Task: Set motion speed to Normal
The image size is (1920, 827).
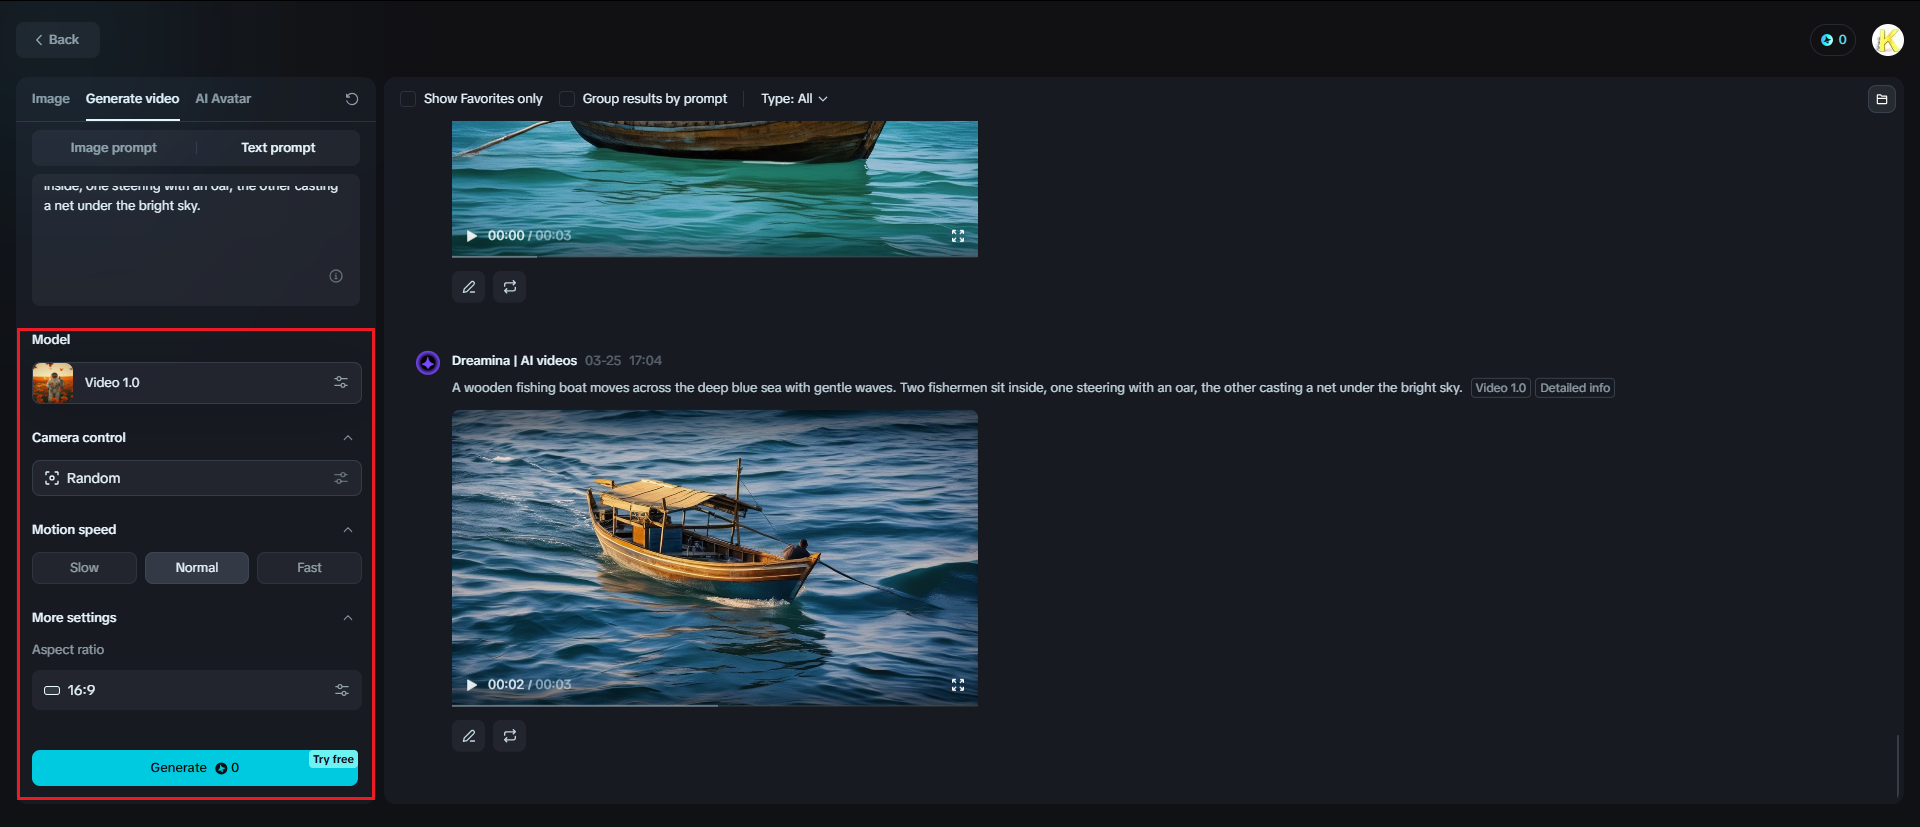Action: coord(197,568)
